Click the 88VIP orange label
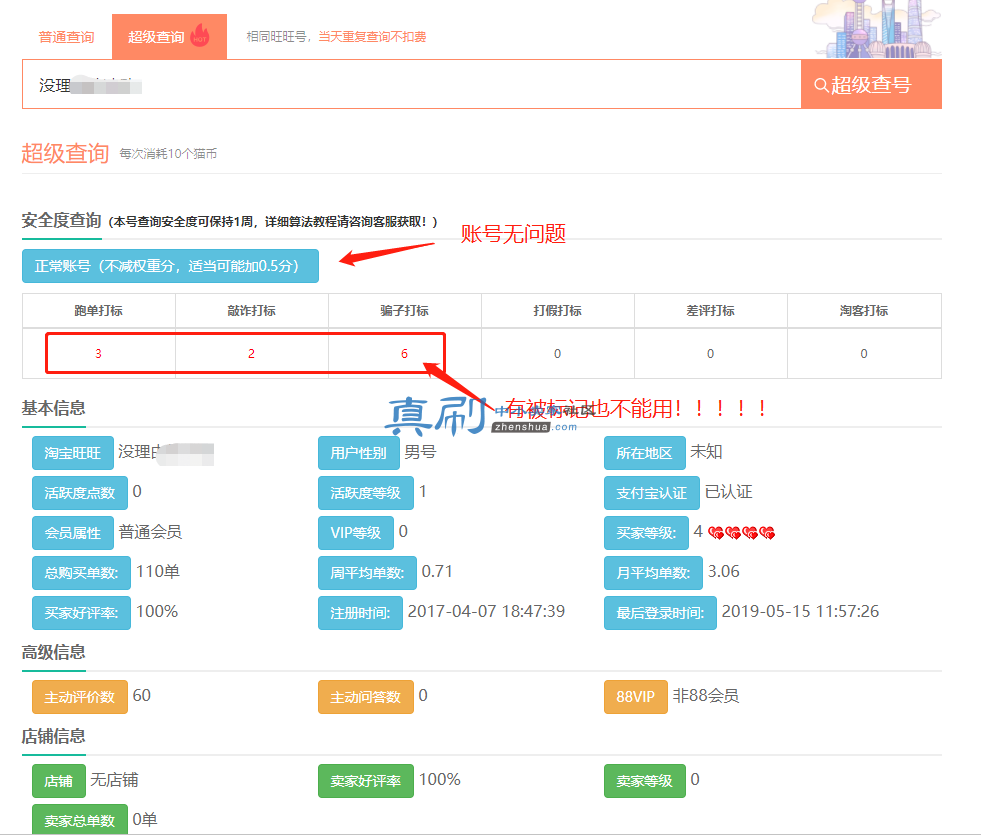 tap(636, 697)
